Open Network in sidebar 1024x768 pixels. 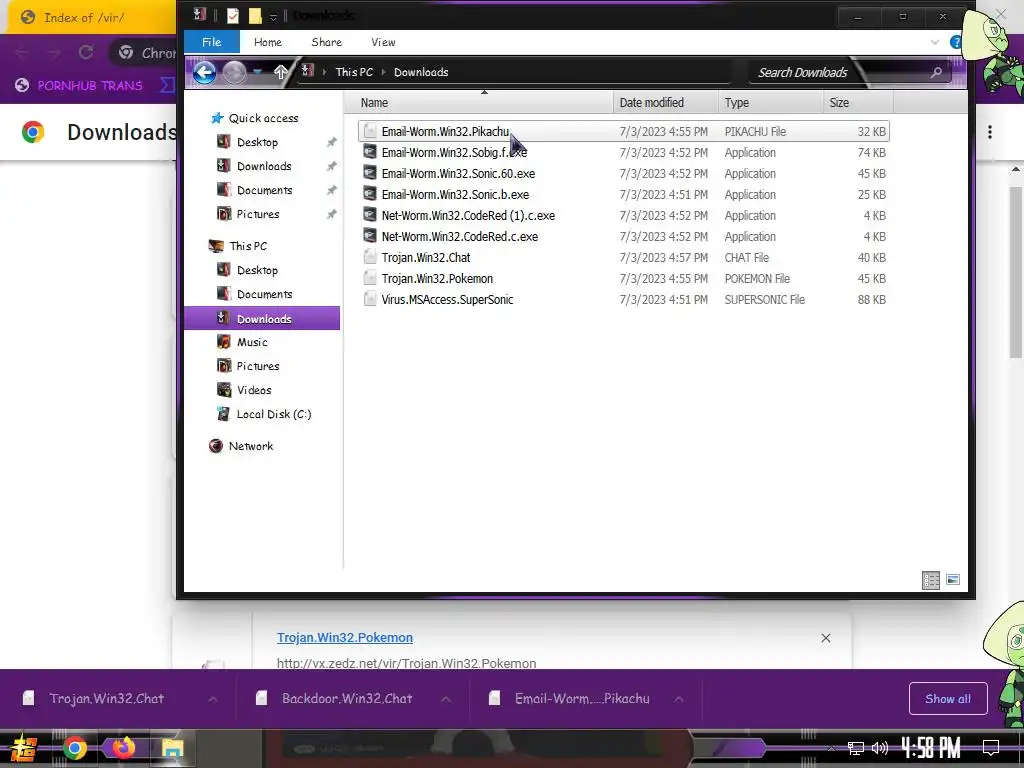click(241, 446)
